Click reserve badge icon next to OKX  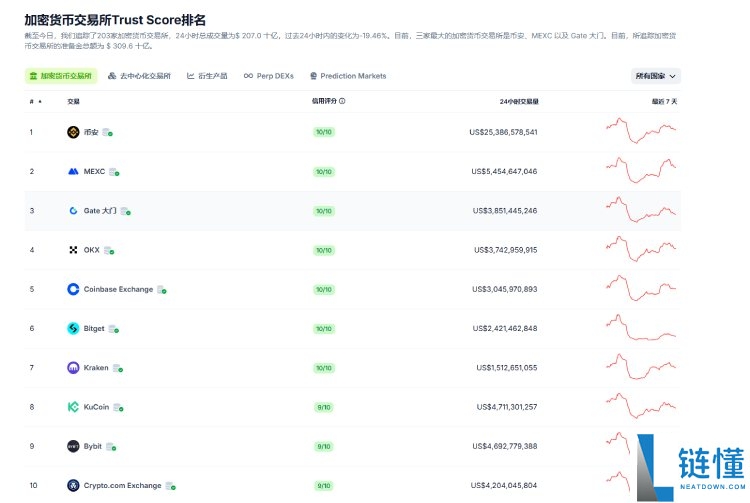tap(109, 250)
